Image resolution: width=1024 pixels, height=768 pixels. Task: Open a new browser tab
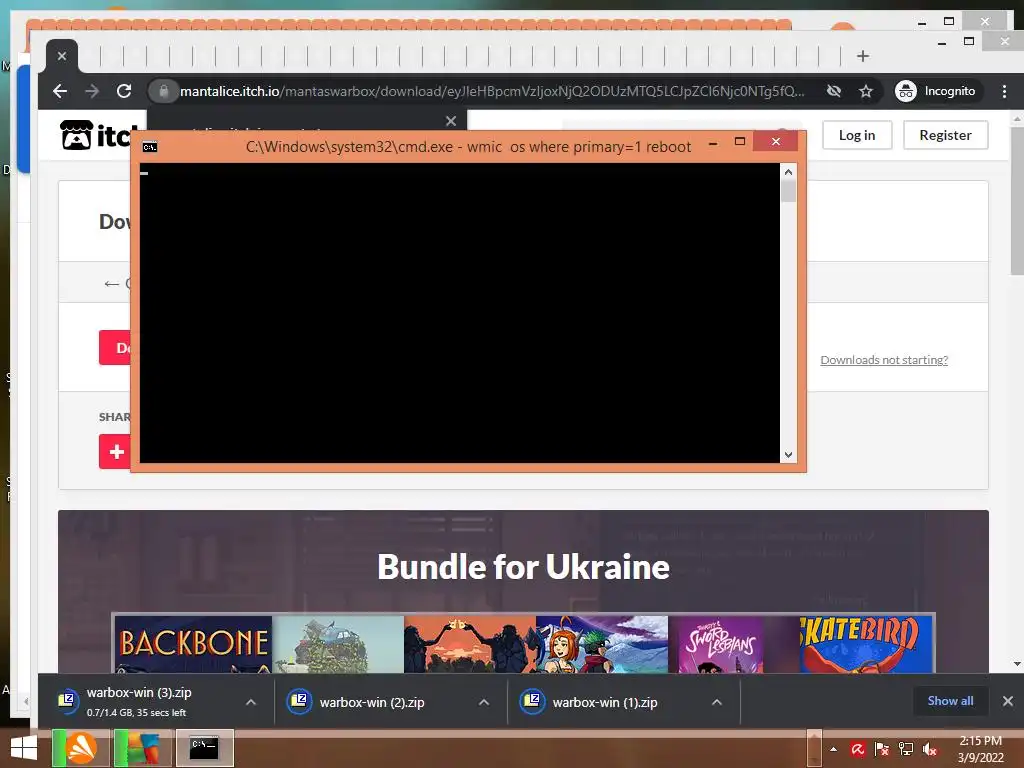pos(863,56)
